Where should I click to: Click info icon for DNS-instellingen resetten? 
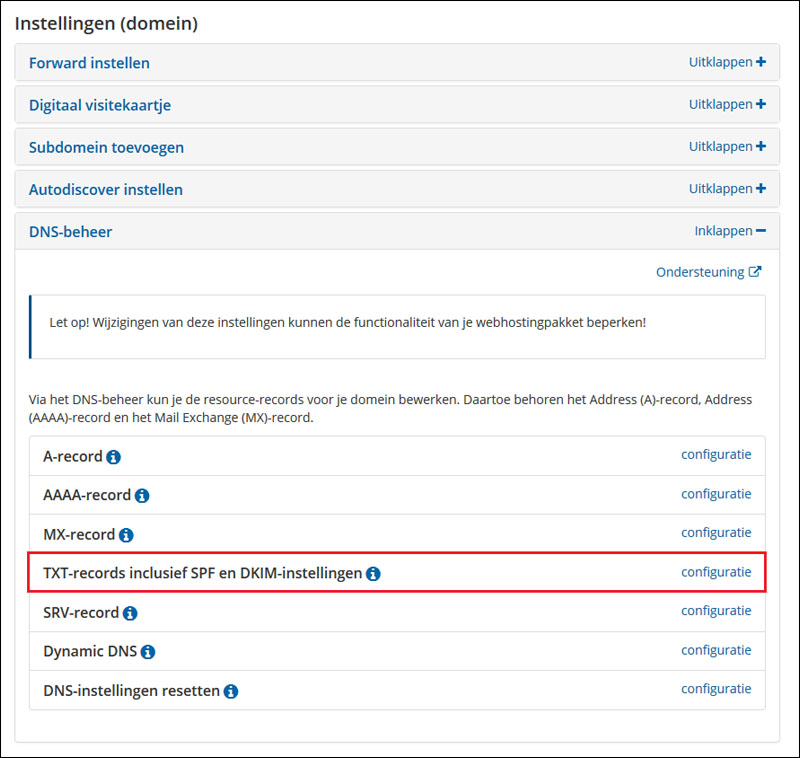click(x=231, y=691)
